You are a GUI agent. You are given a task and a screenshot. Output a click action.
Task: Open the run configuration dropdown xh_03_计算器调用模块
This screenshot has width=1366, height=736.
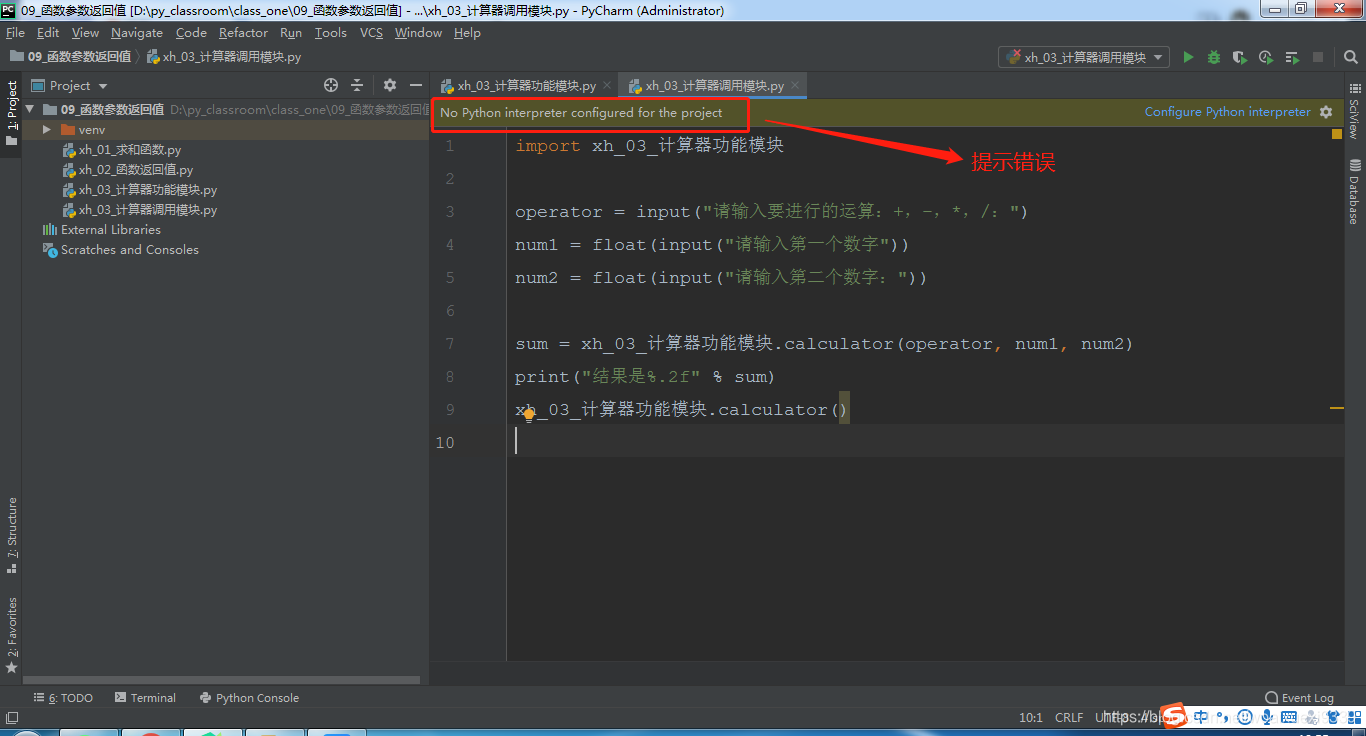1083,57
